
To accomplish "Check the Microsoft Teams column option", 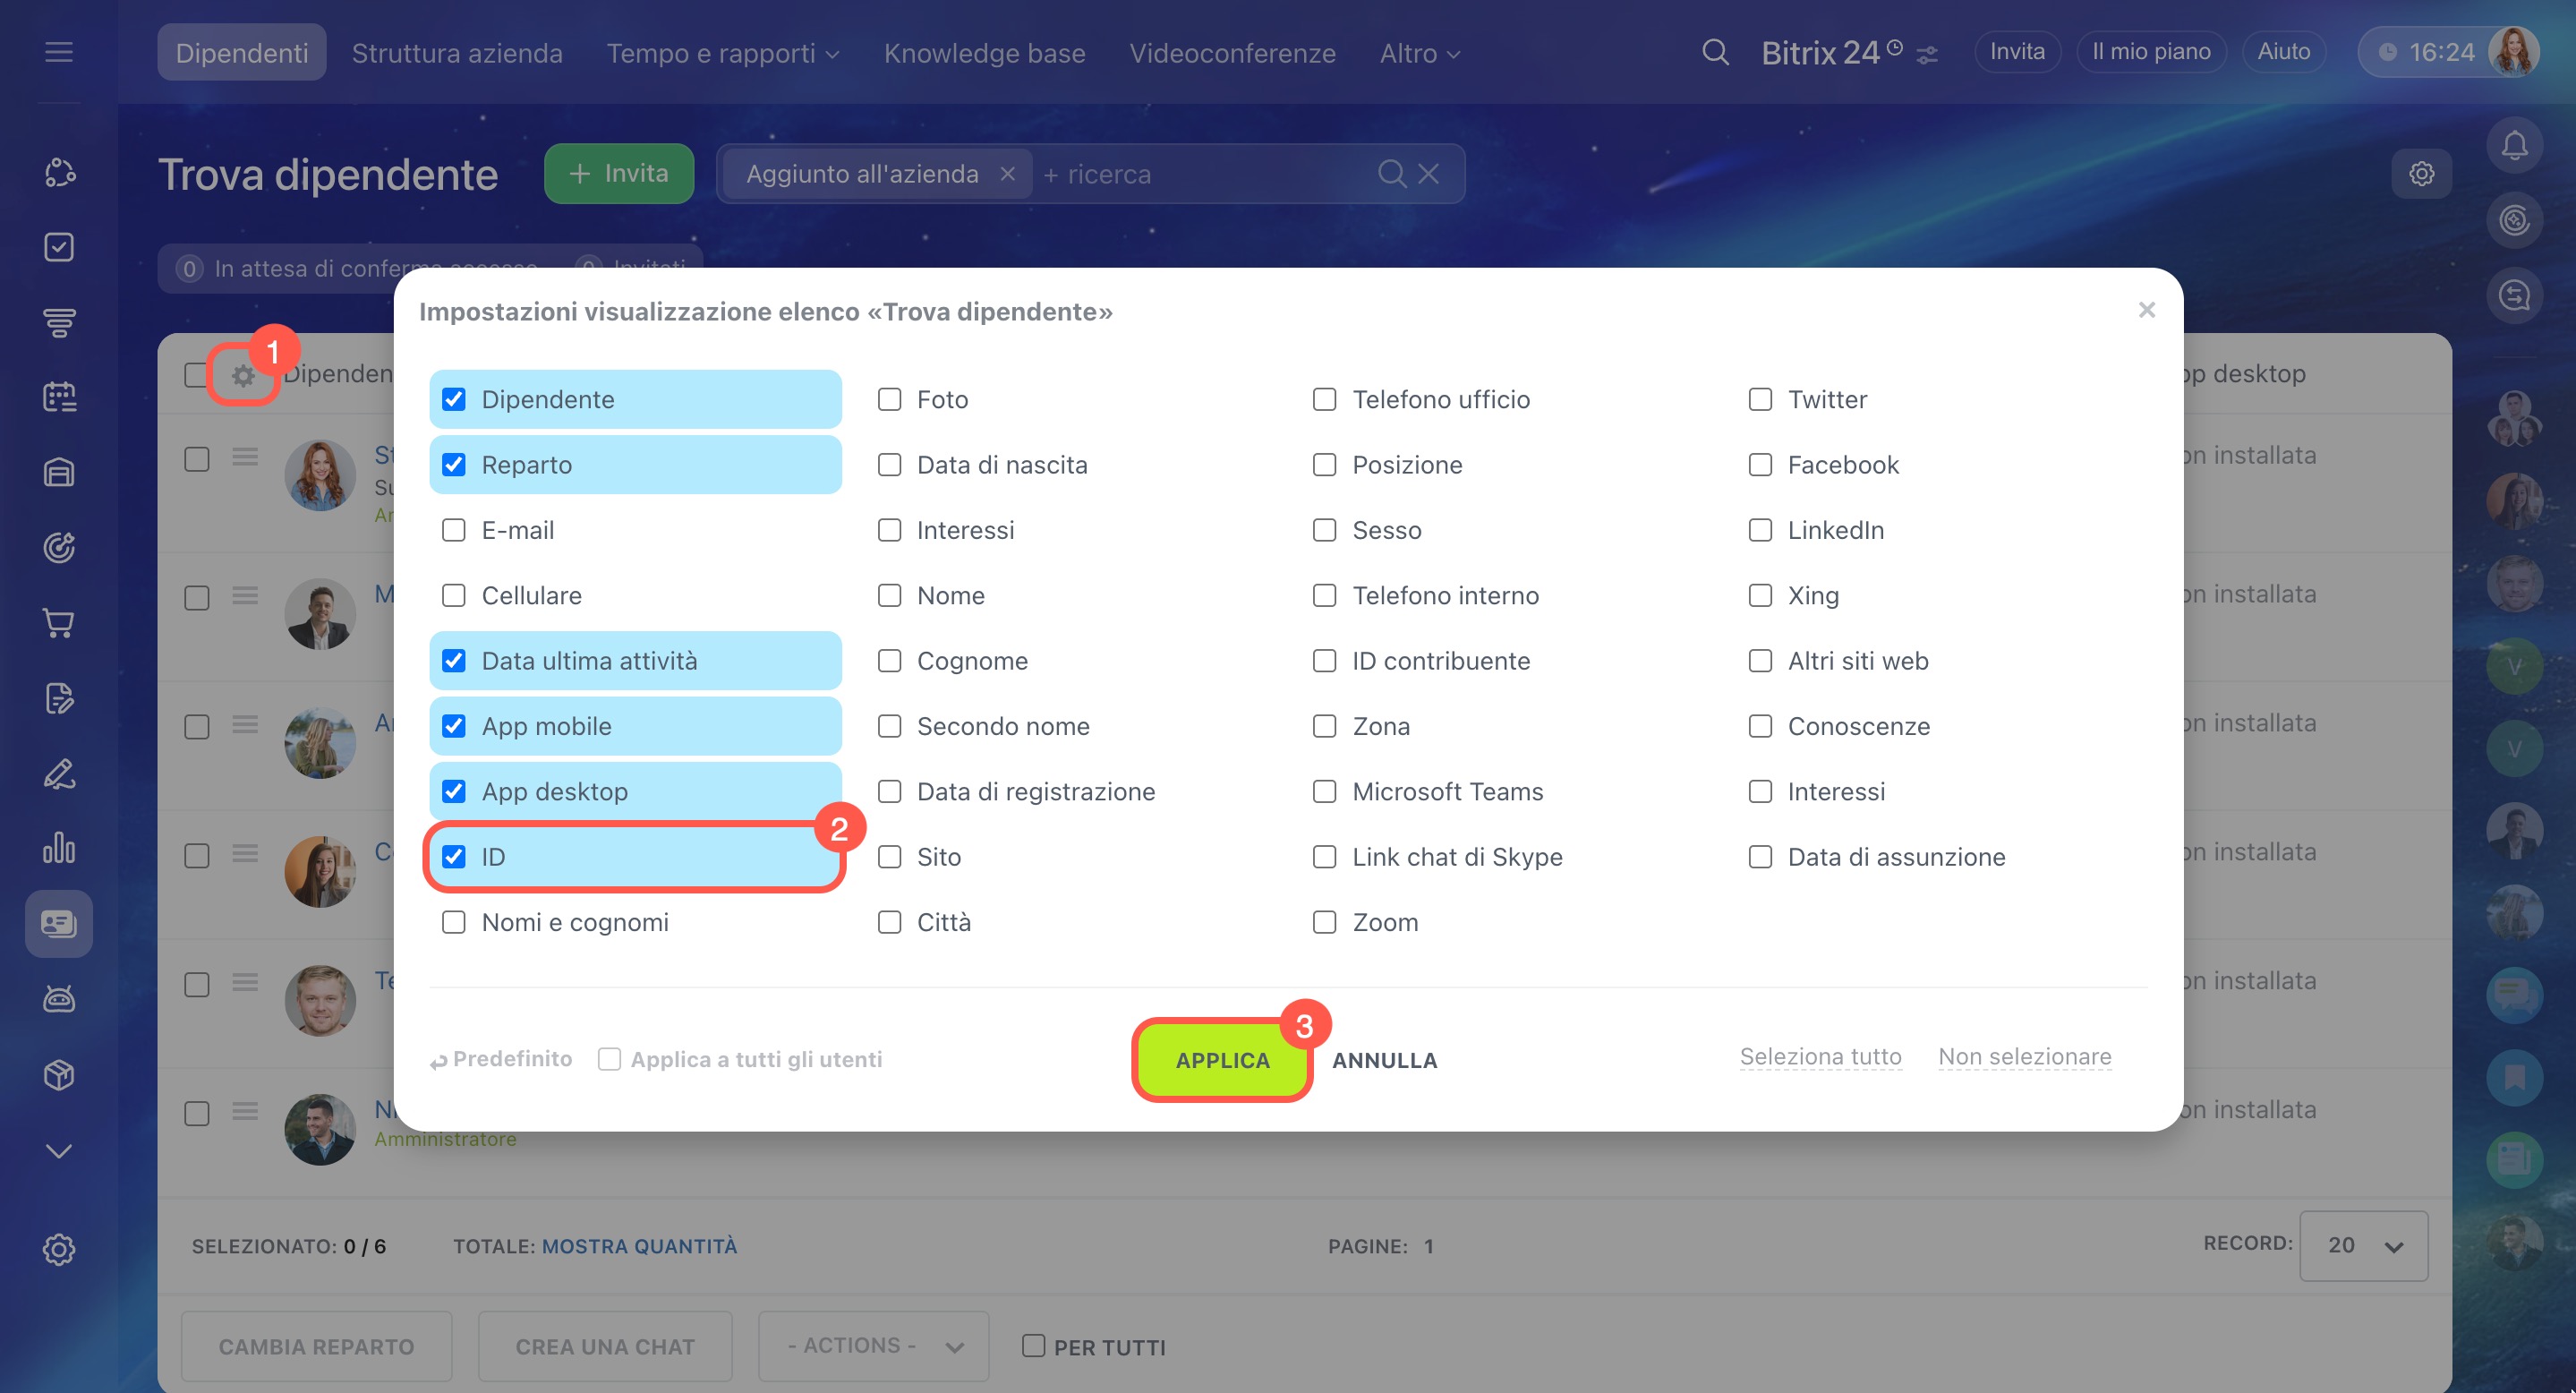I will click(x=1324, y=792).
